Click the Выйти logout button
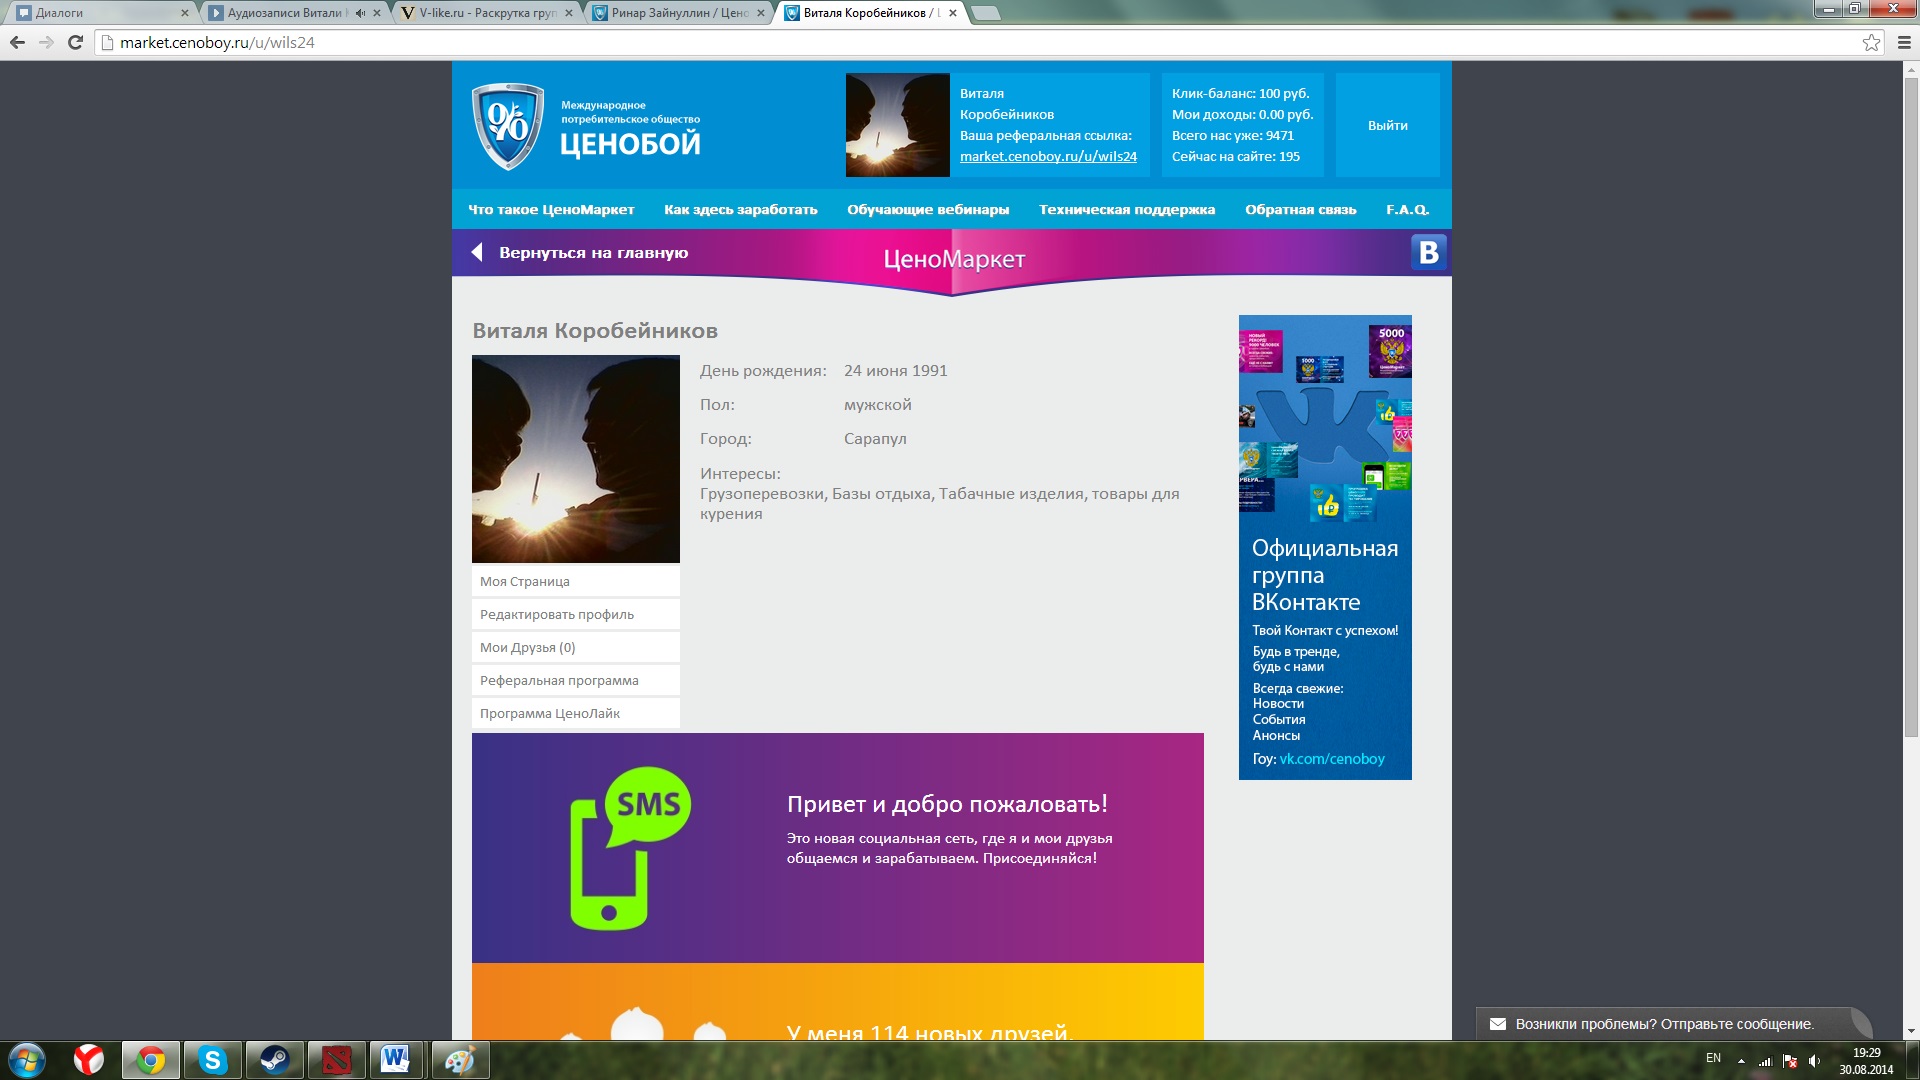This screenshot has width=1920, height=1080. pos(1388,125)
